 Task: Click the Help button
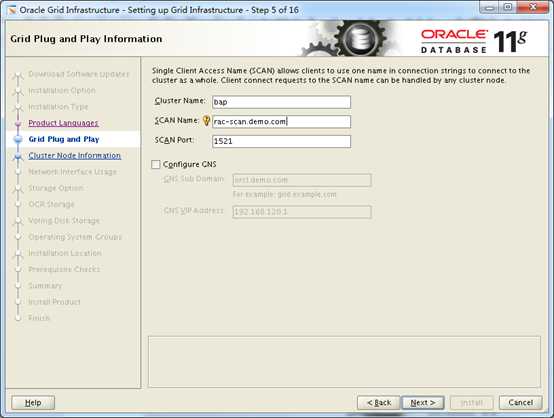(33, 403)
